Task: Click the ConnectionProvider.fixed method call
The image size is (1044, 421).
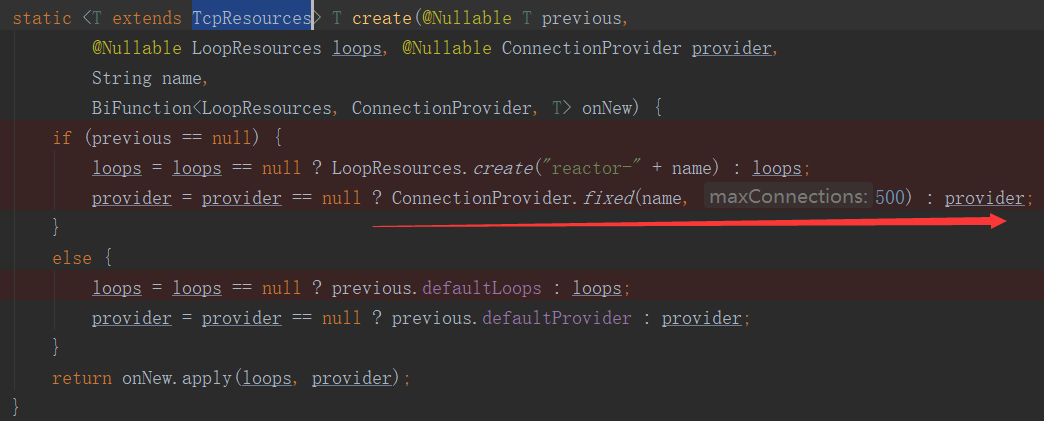Action: tap(512, 198)
